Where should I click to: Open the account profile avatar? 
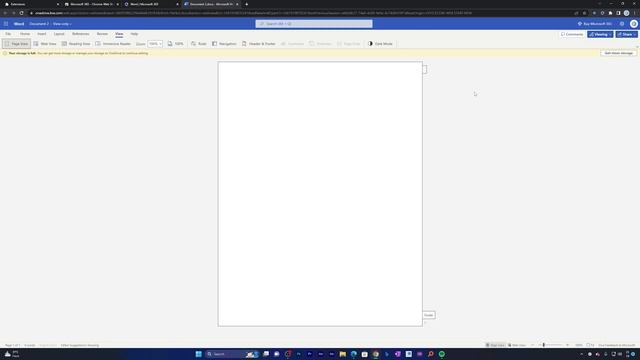click(x=633, y=24)
